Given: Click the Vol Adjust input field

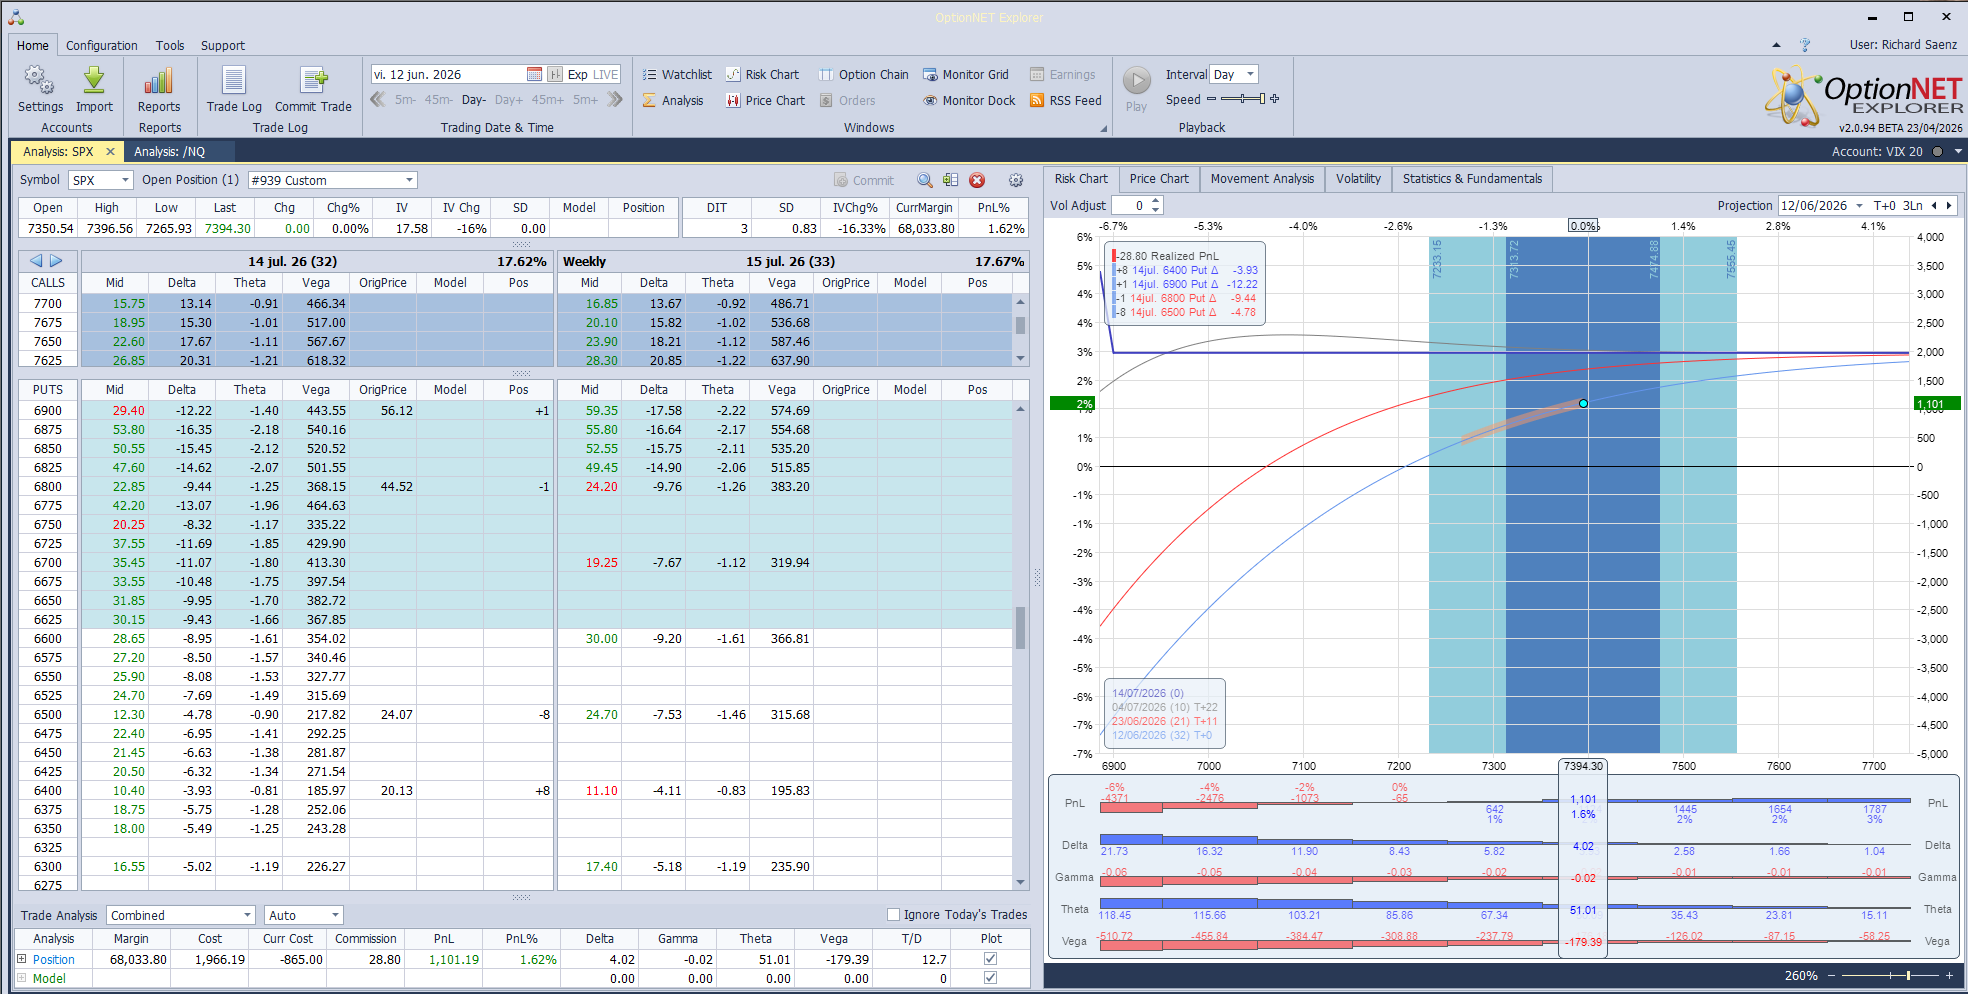Looking at the screenshot, I should coord(1130,205).
